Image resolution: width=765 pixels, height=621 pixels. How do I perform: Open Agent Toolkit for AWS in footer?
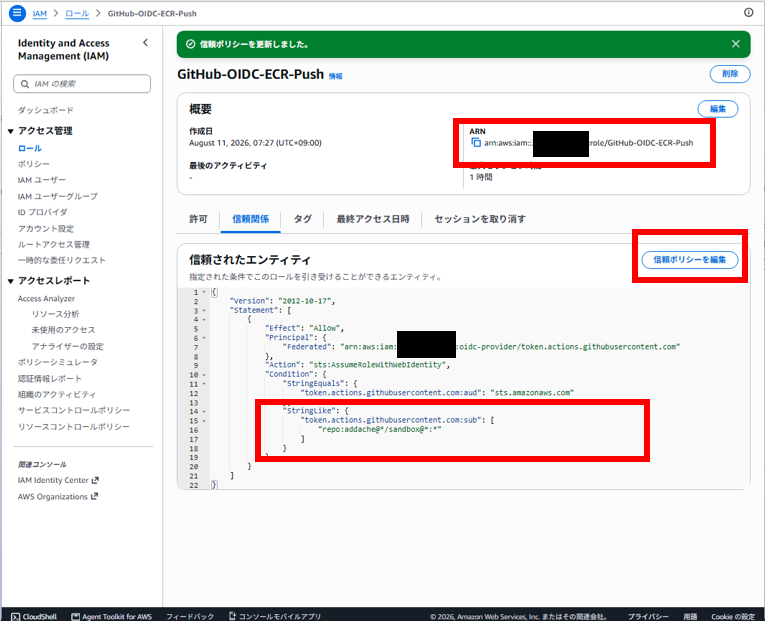112,617
